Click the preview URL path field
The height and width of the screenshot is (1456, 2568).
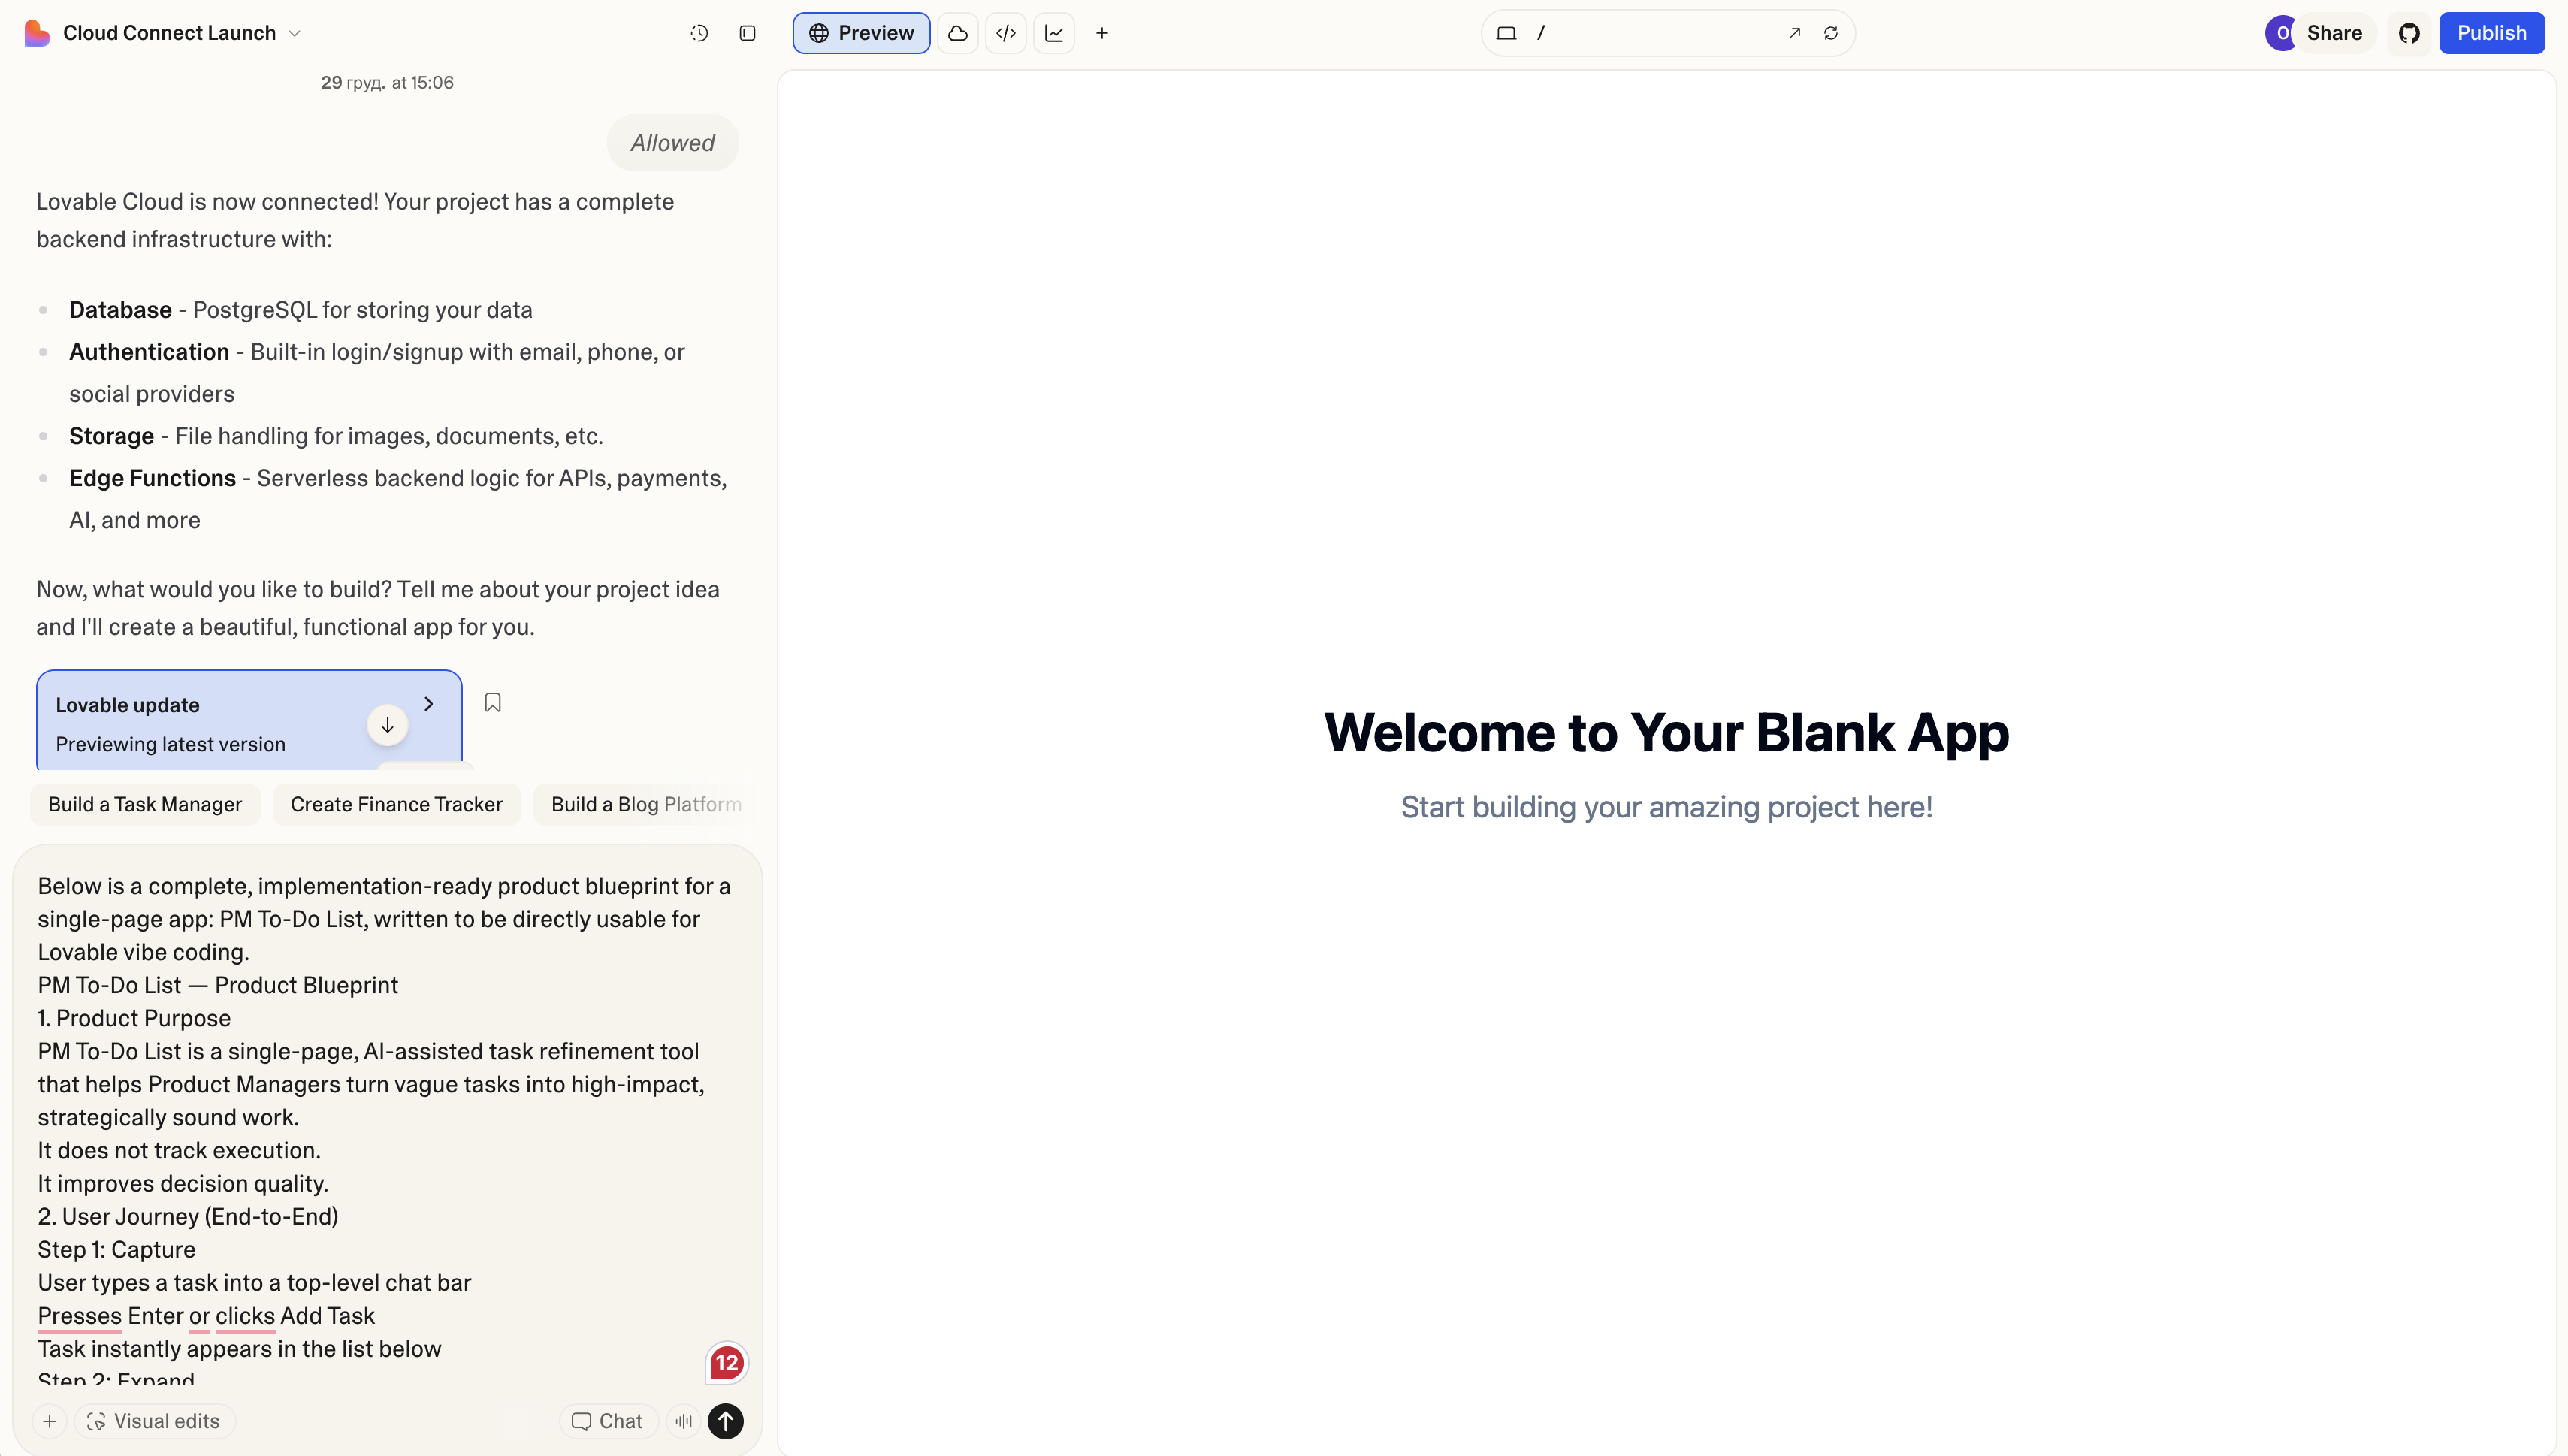(x=1655, y=33)
